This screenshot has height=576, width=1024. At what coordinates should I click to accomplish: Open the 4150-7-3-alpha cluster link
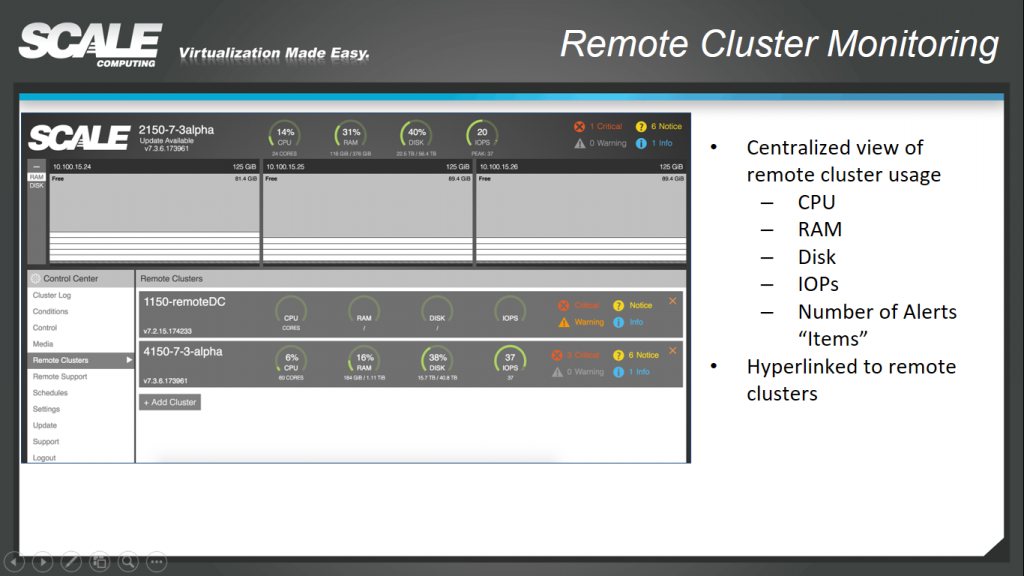[183, 351]
